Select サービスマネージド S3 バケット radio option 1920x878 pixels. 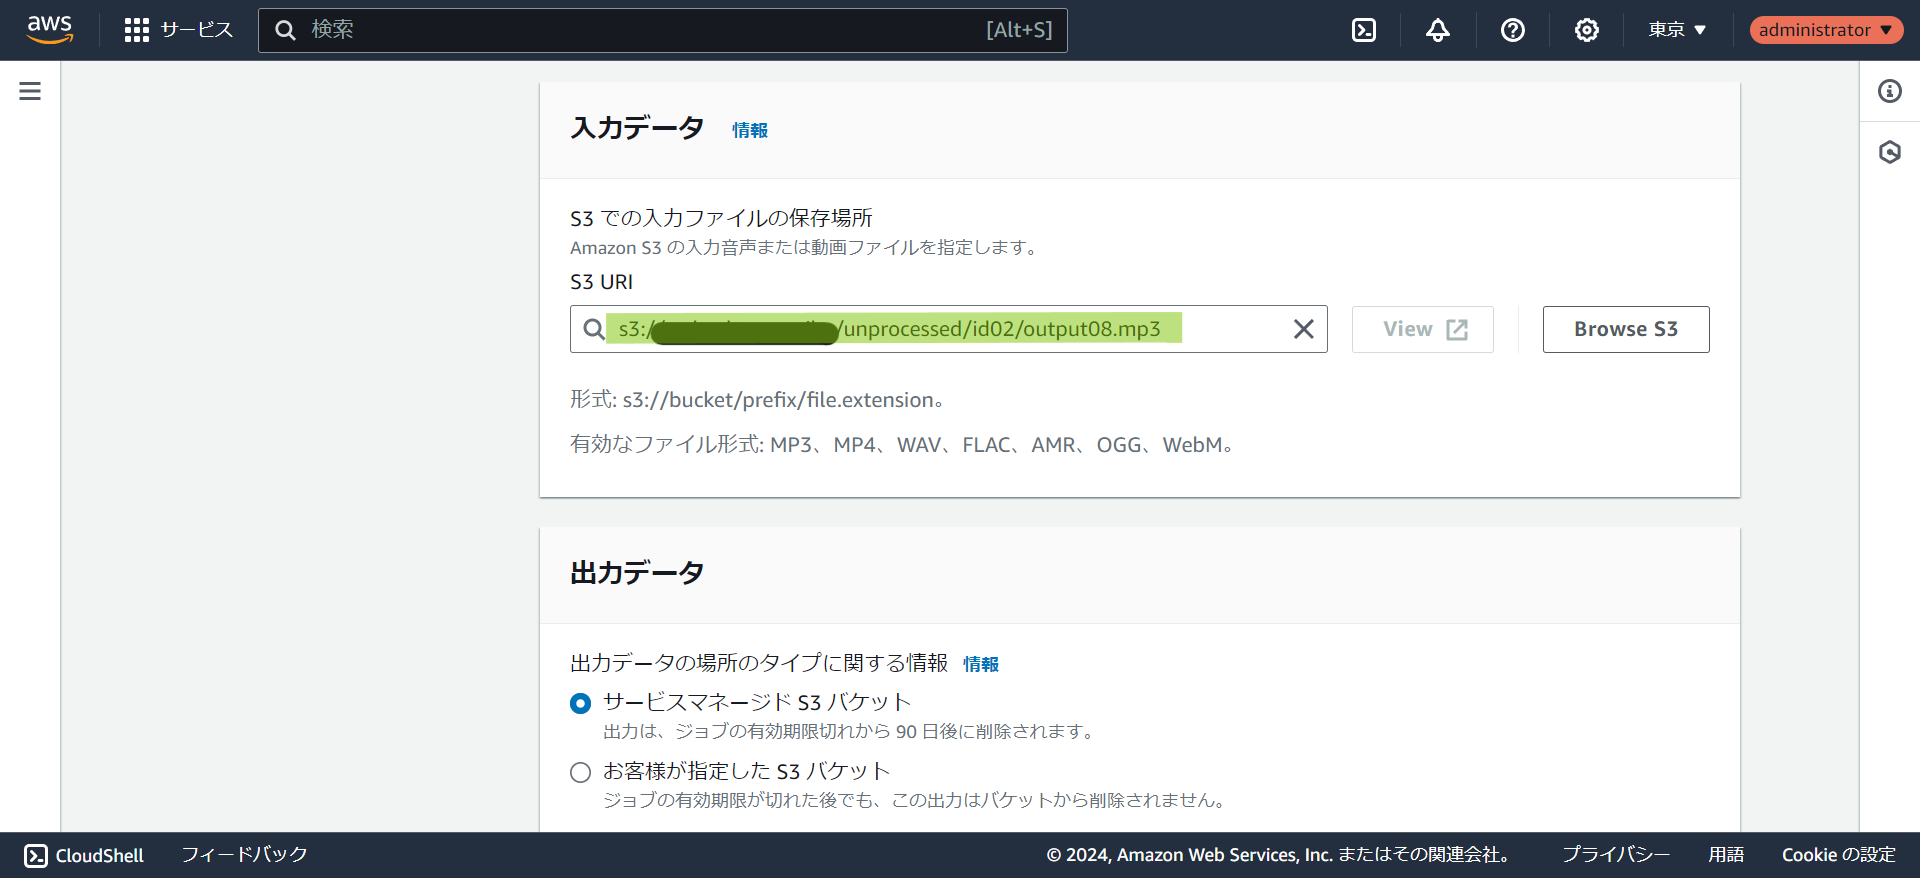(x=580, y=703)
